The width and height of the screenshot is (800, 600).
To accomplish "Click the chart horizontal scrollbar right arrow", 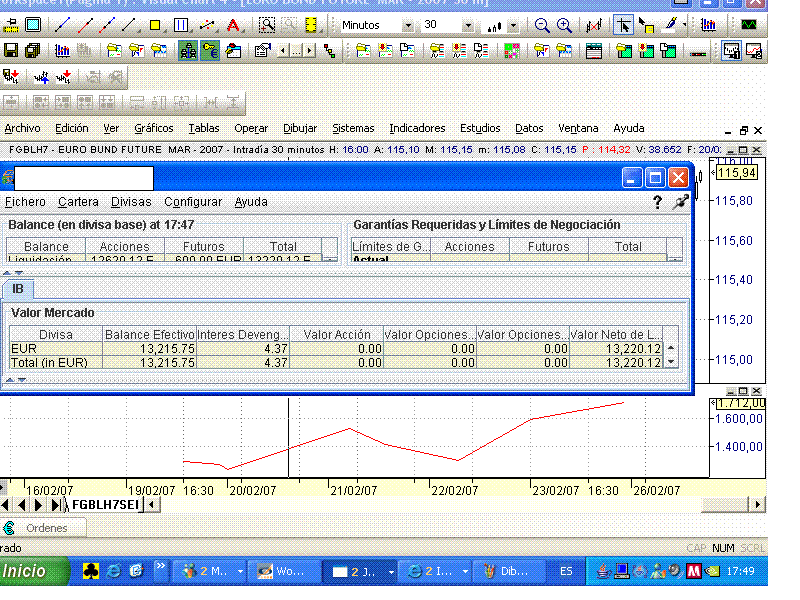I will [757, 505].
